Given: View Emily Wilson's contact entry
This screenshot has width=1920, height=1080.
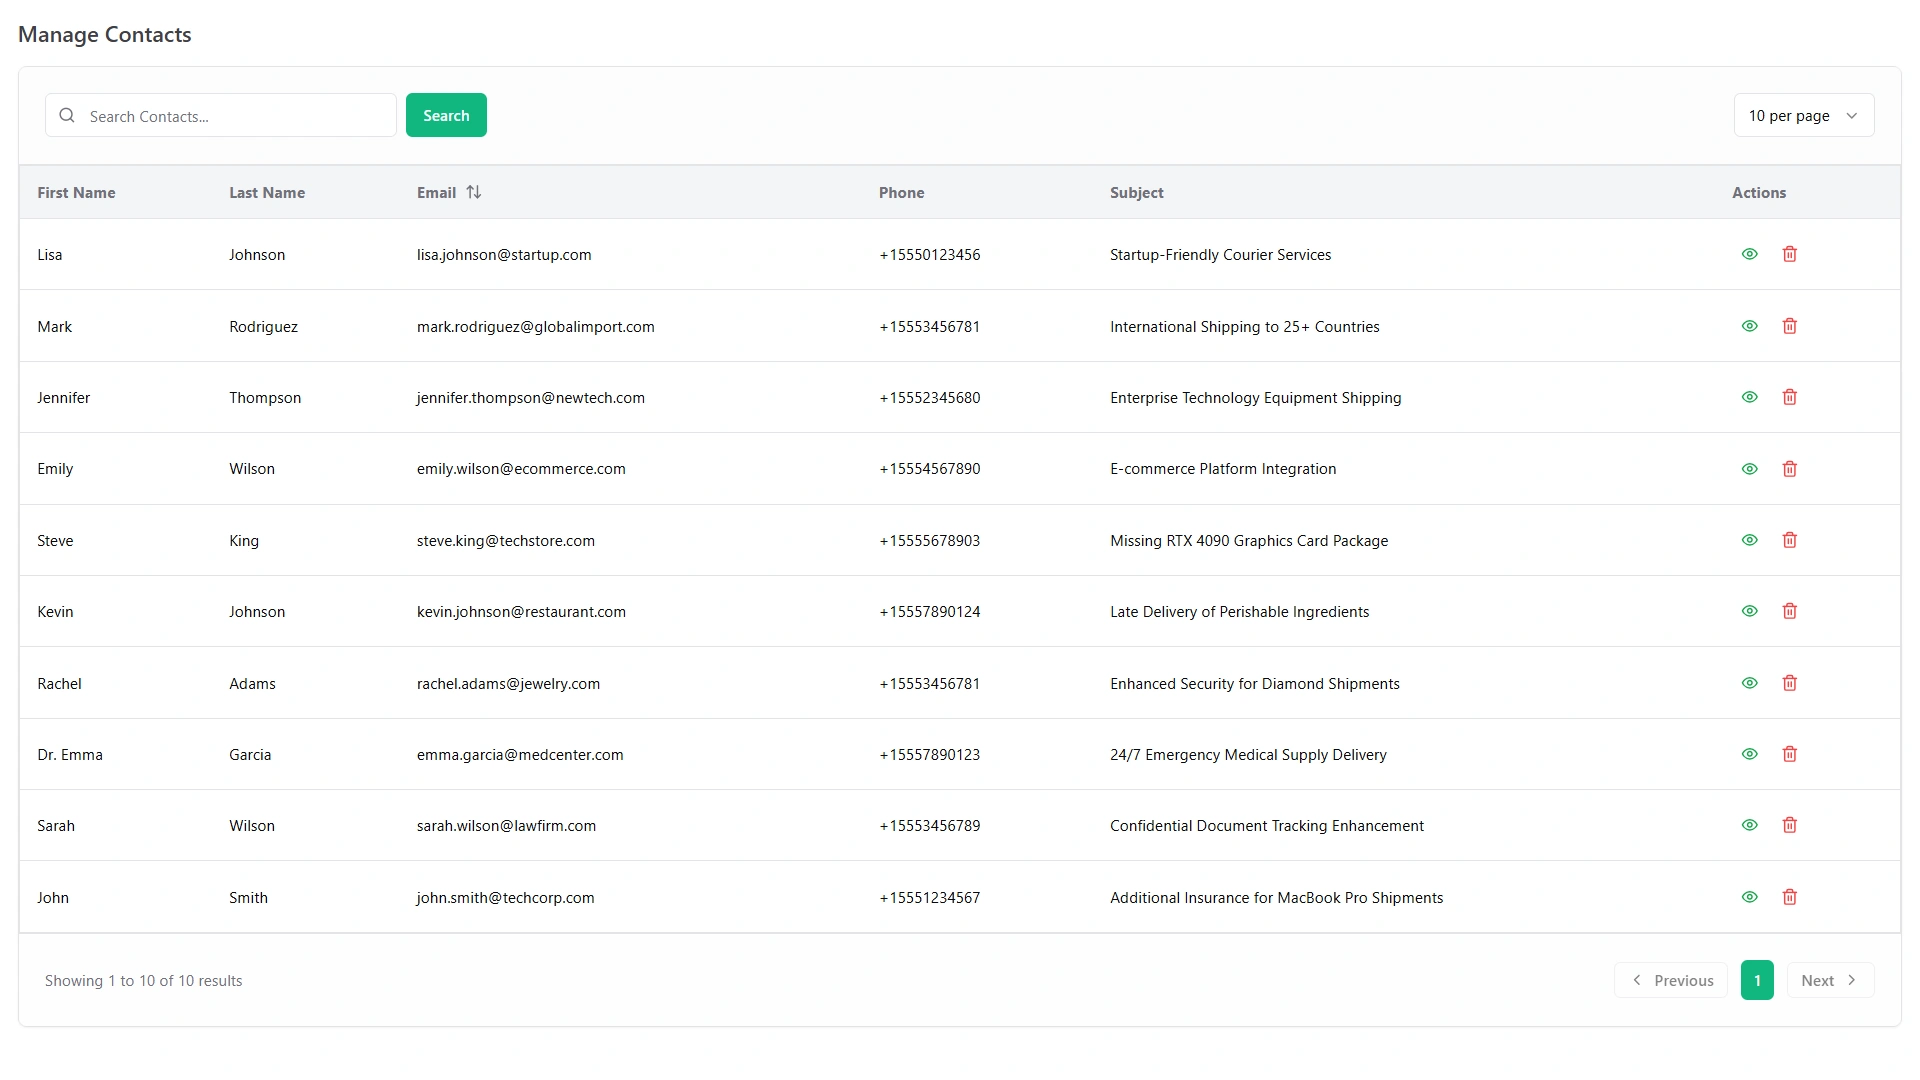Looking at the screenshot, I should click(x=1749, y=469).
